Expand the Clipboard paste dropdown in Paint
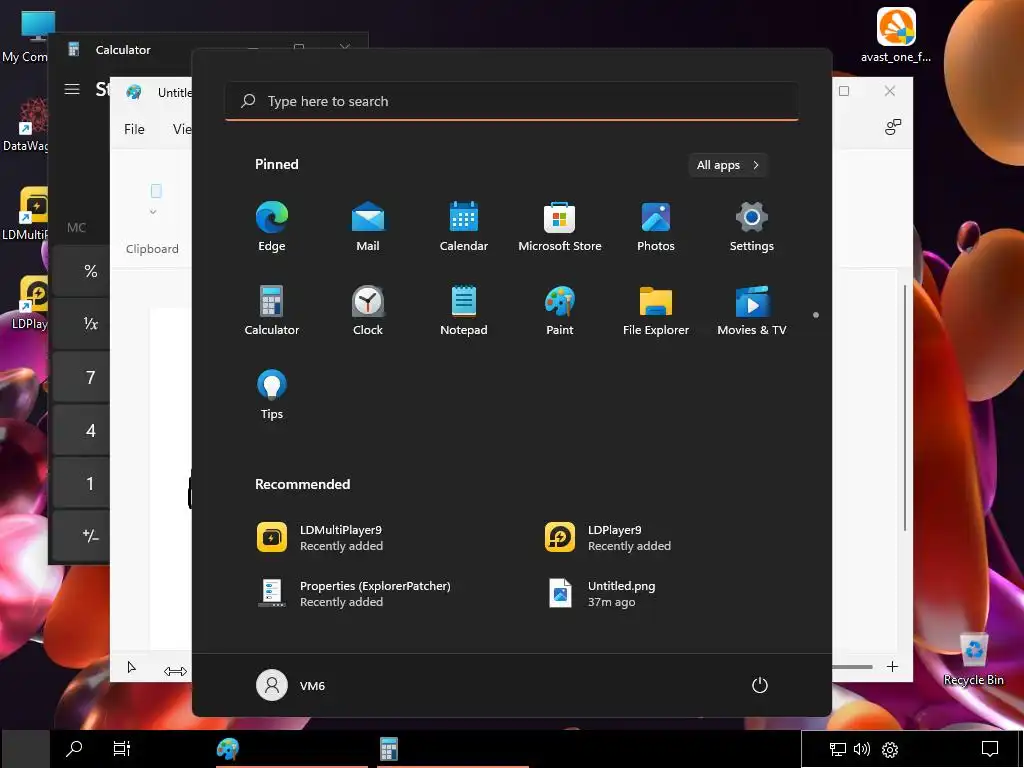The height and width of the screenshot is (768, 1024). (x=153, y=212)
